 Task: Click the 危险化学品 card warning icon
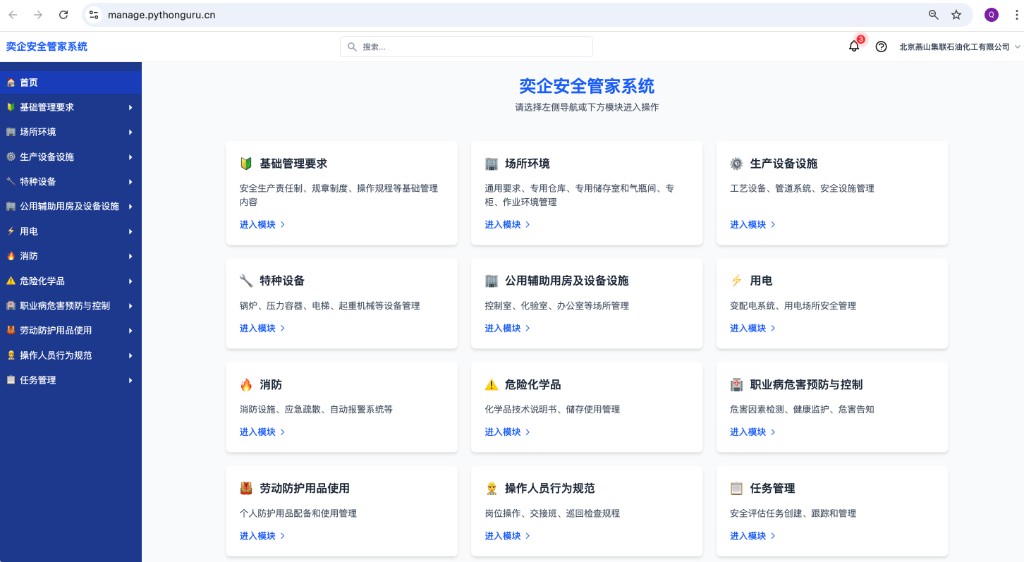click(x=491, y=384)
